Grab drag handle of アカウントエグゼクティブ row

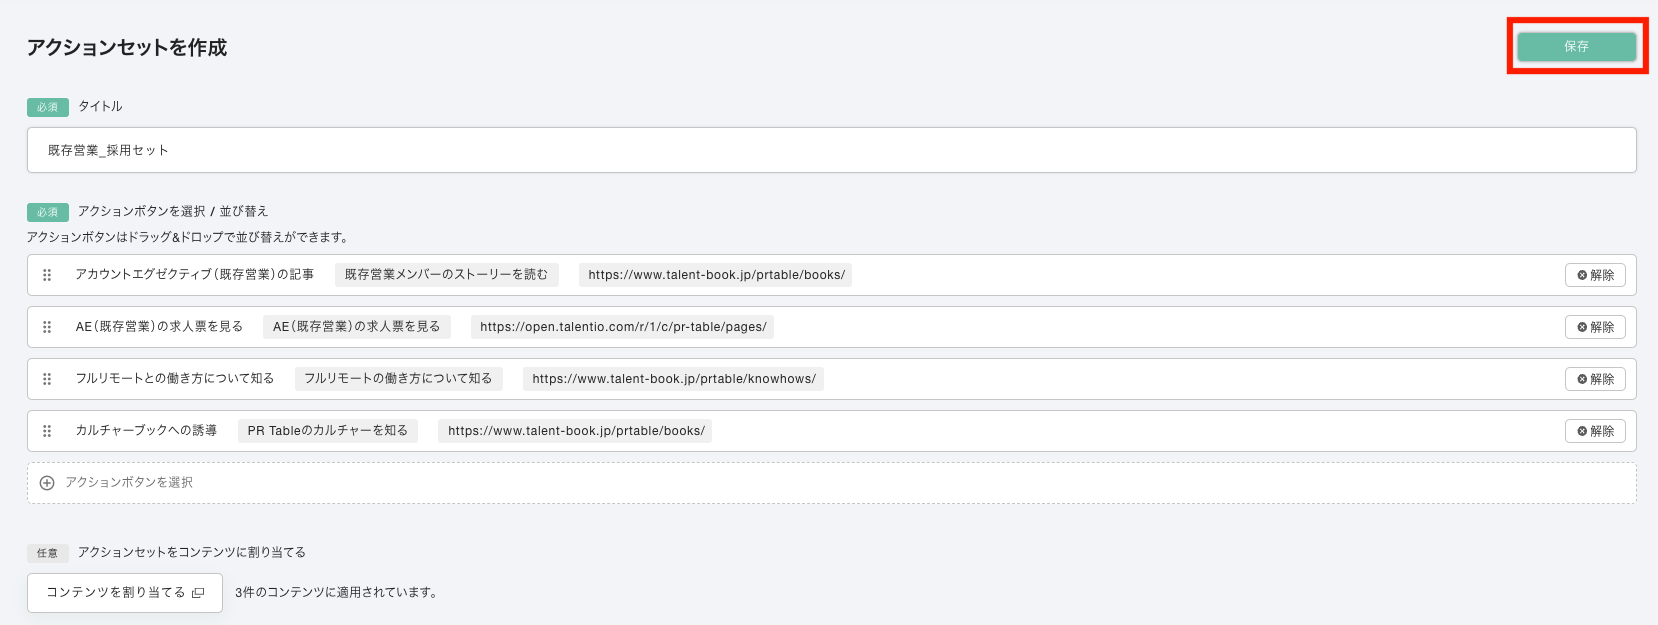coord(47,275)
